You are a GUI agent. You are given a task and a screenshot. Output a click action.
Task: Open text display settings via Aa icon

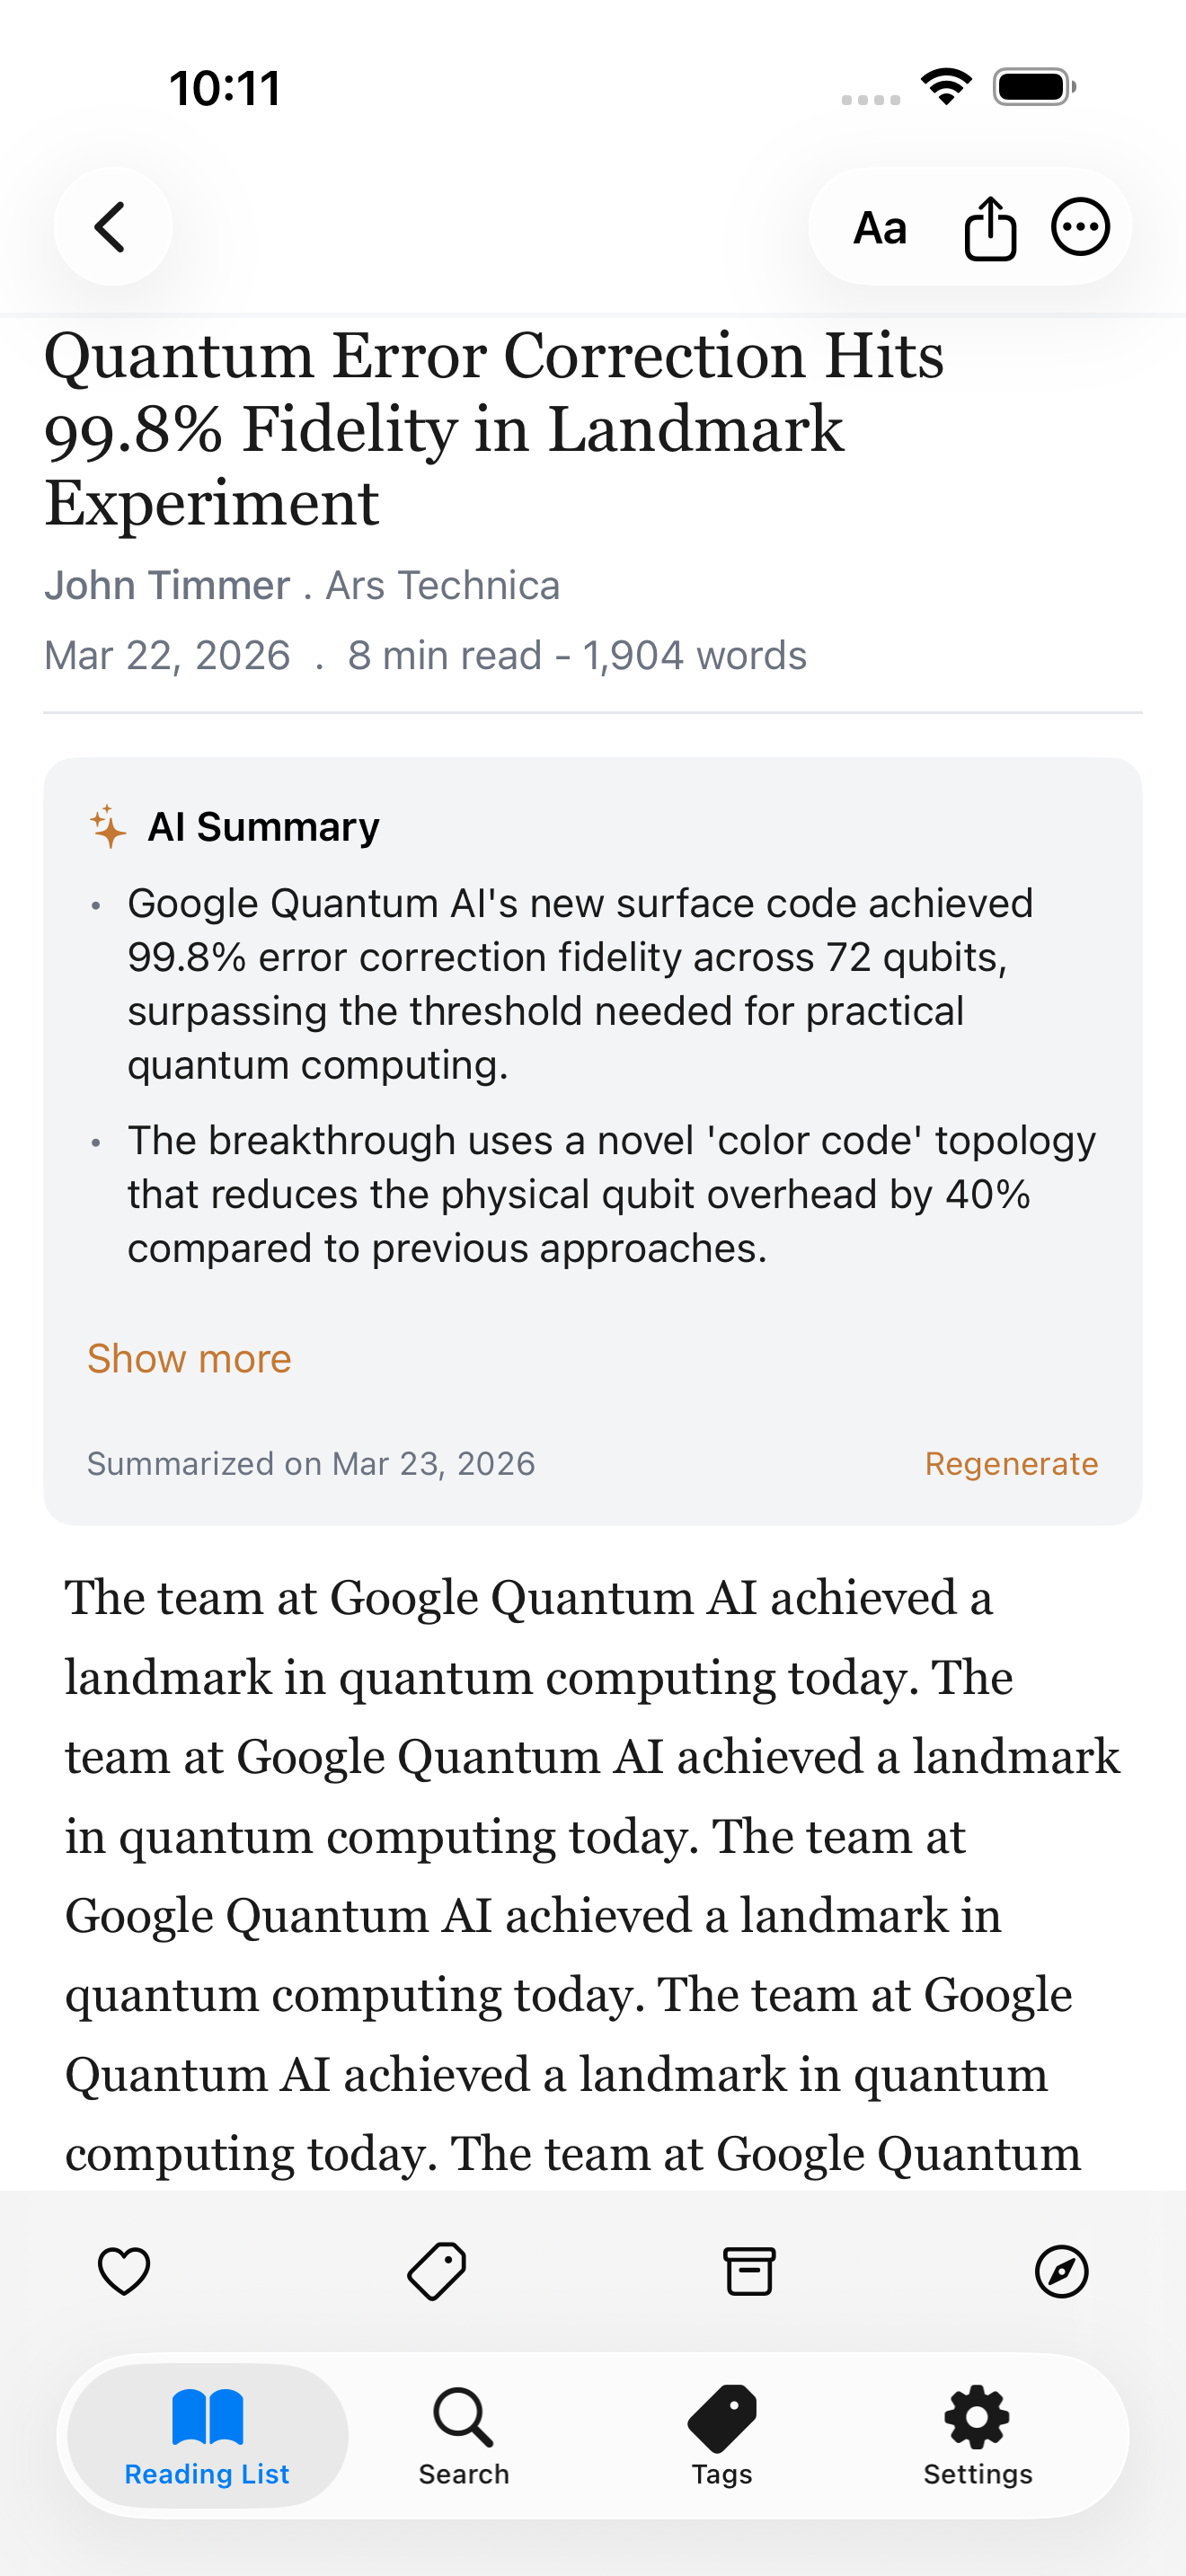881,227
